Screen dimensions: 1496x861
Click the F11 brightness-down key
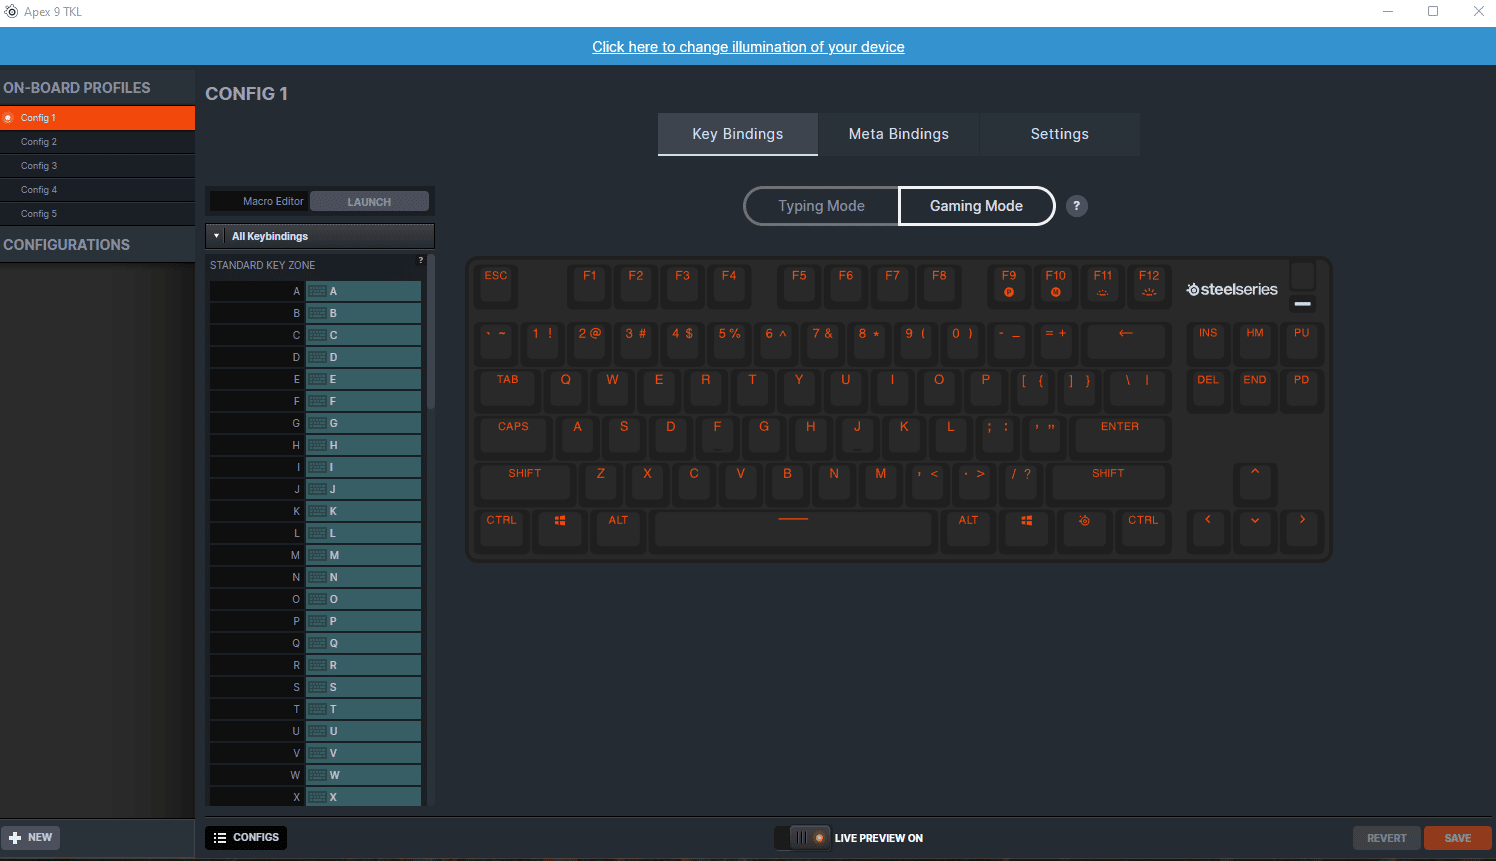1102,286
